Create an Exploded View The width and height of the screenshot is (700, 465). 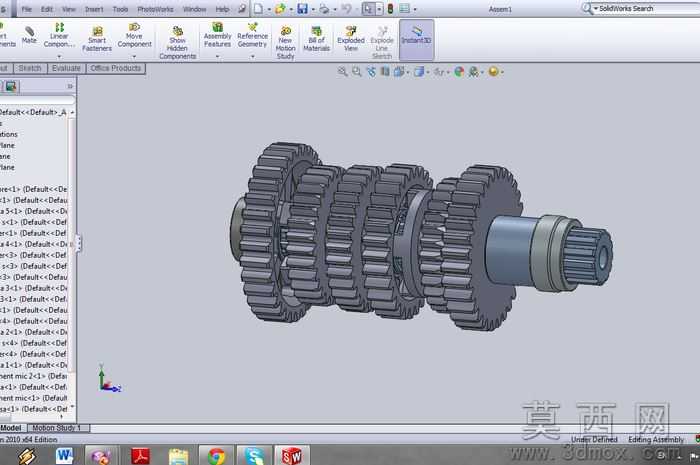tap(351, 39)
